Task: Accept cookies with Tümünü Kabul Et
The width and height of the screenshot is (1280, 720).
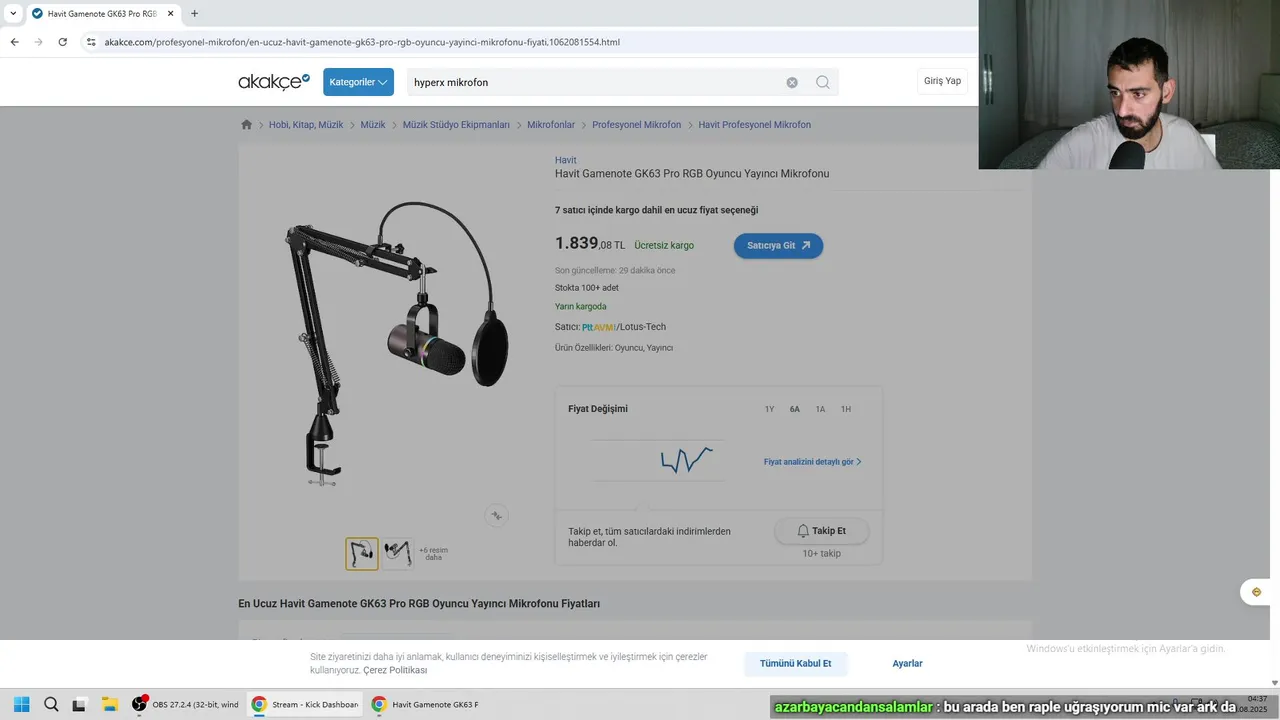Action: click(x=796, y=664)
